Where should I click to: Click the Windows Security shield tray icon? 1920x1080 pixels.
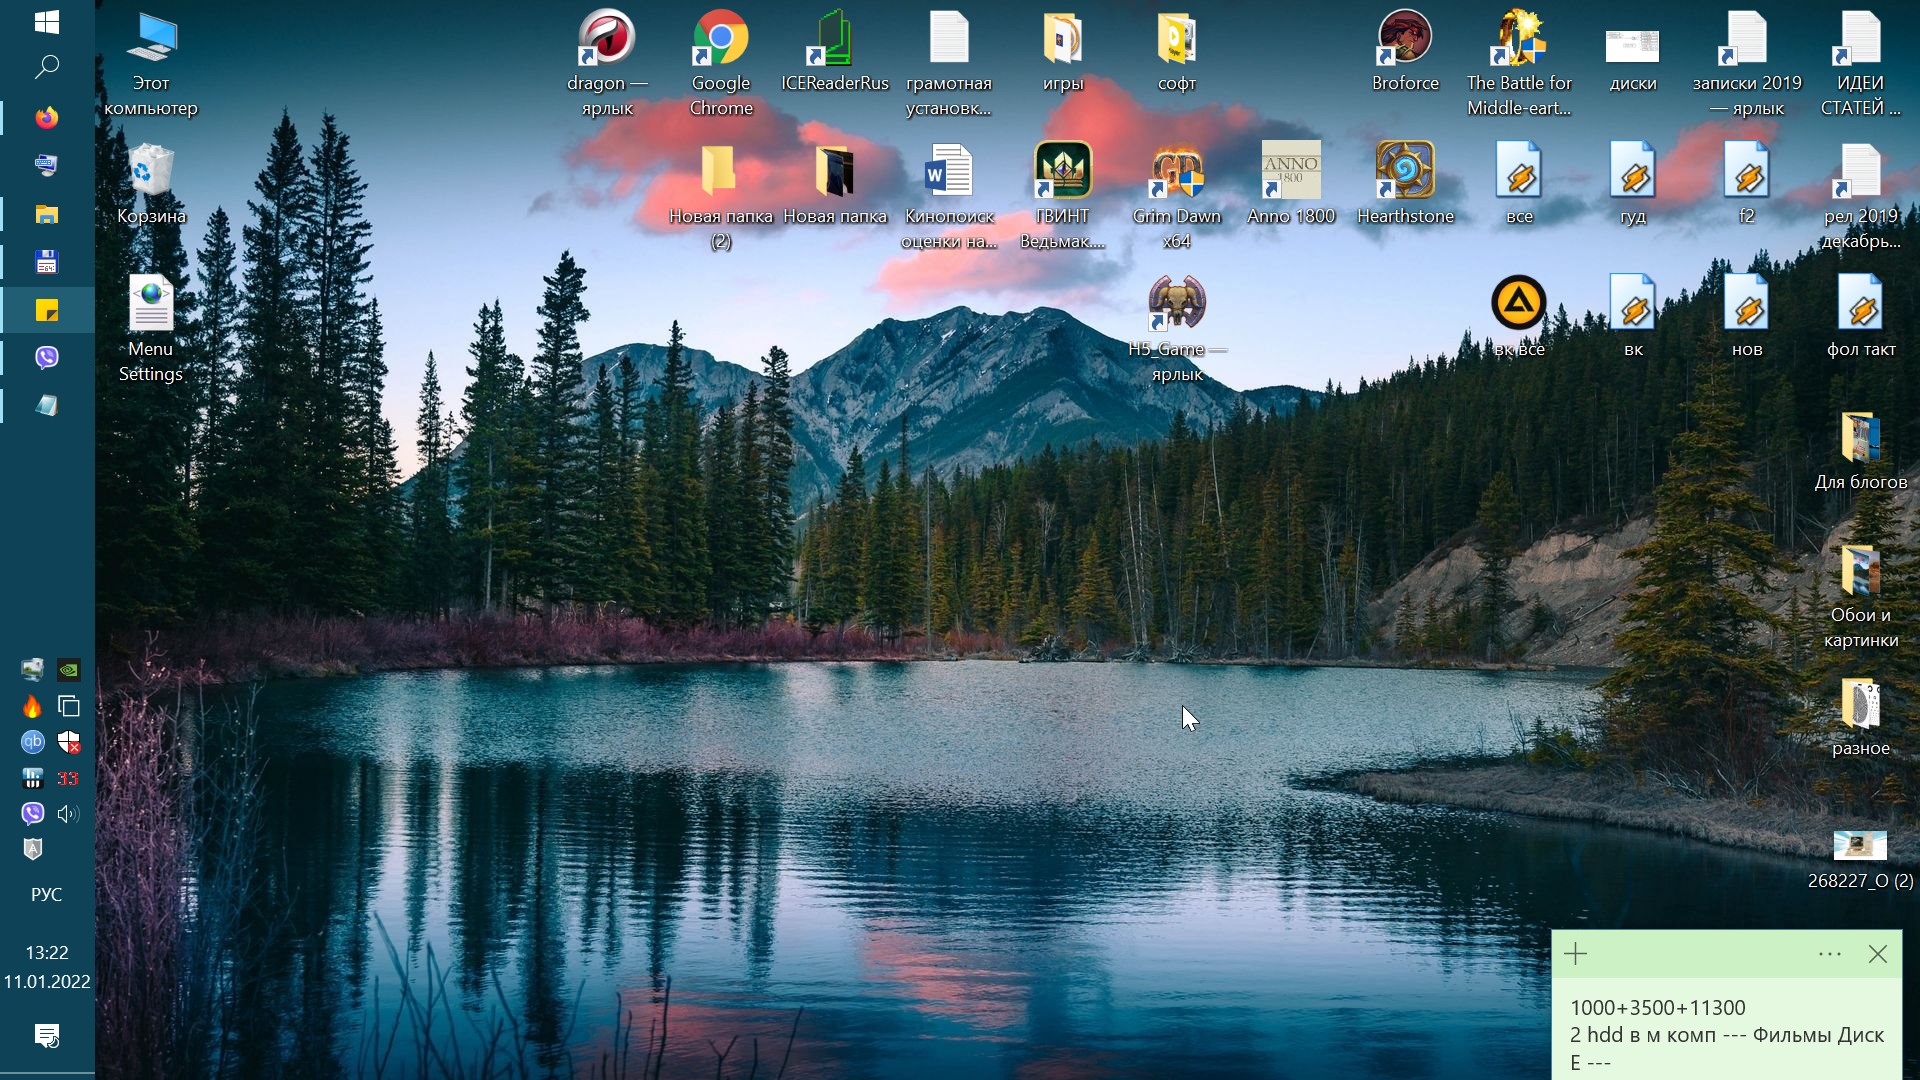pos(69,742)
